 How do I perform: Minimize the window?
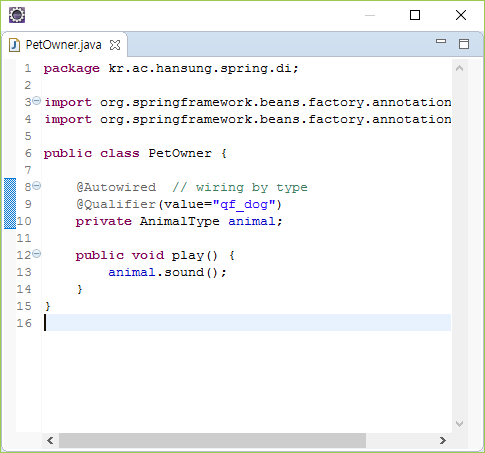click(370, 15)
